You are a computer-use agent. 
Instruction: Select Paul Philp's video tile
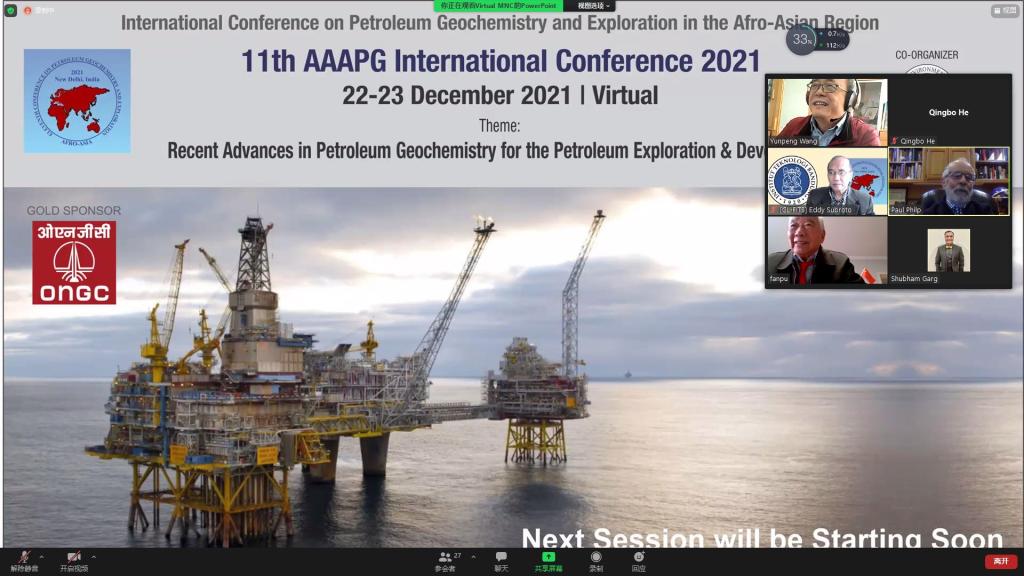coord(949,182)
